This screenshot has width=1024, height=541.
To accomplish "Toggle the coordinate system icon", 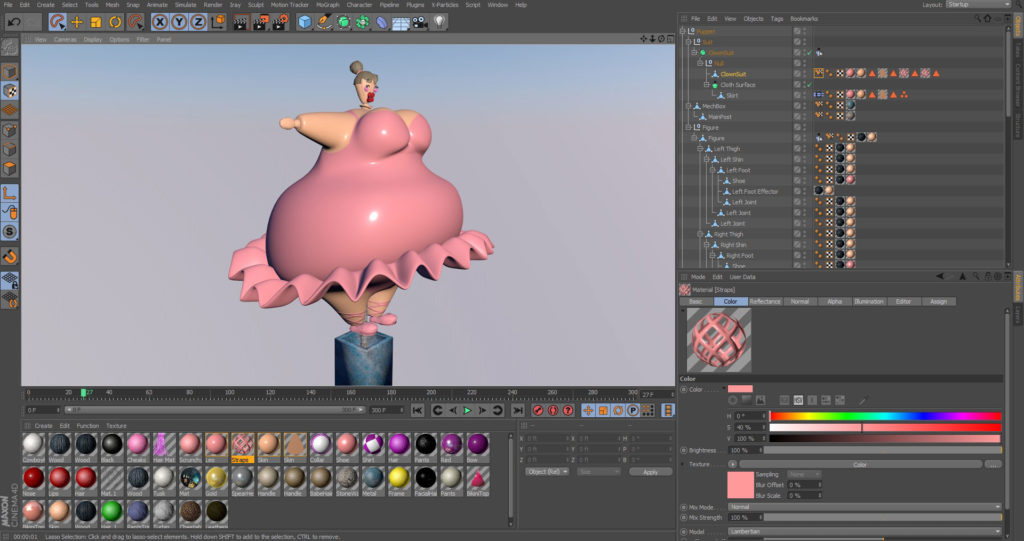I will (x=218, y=22).
